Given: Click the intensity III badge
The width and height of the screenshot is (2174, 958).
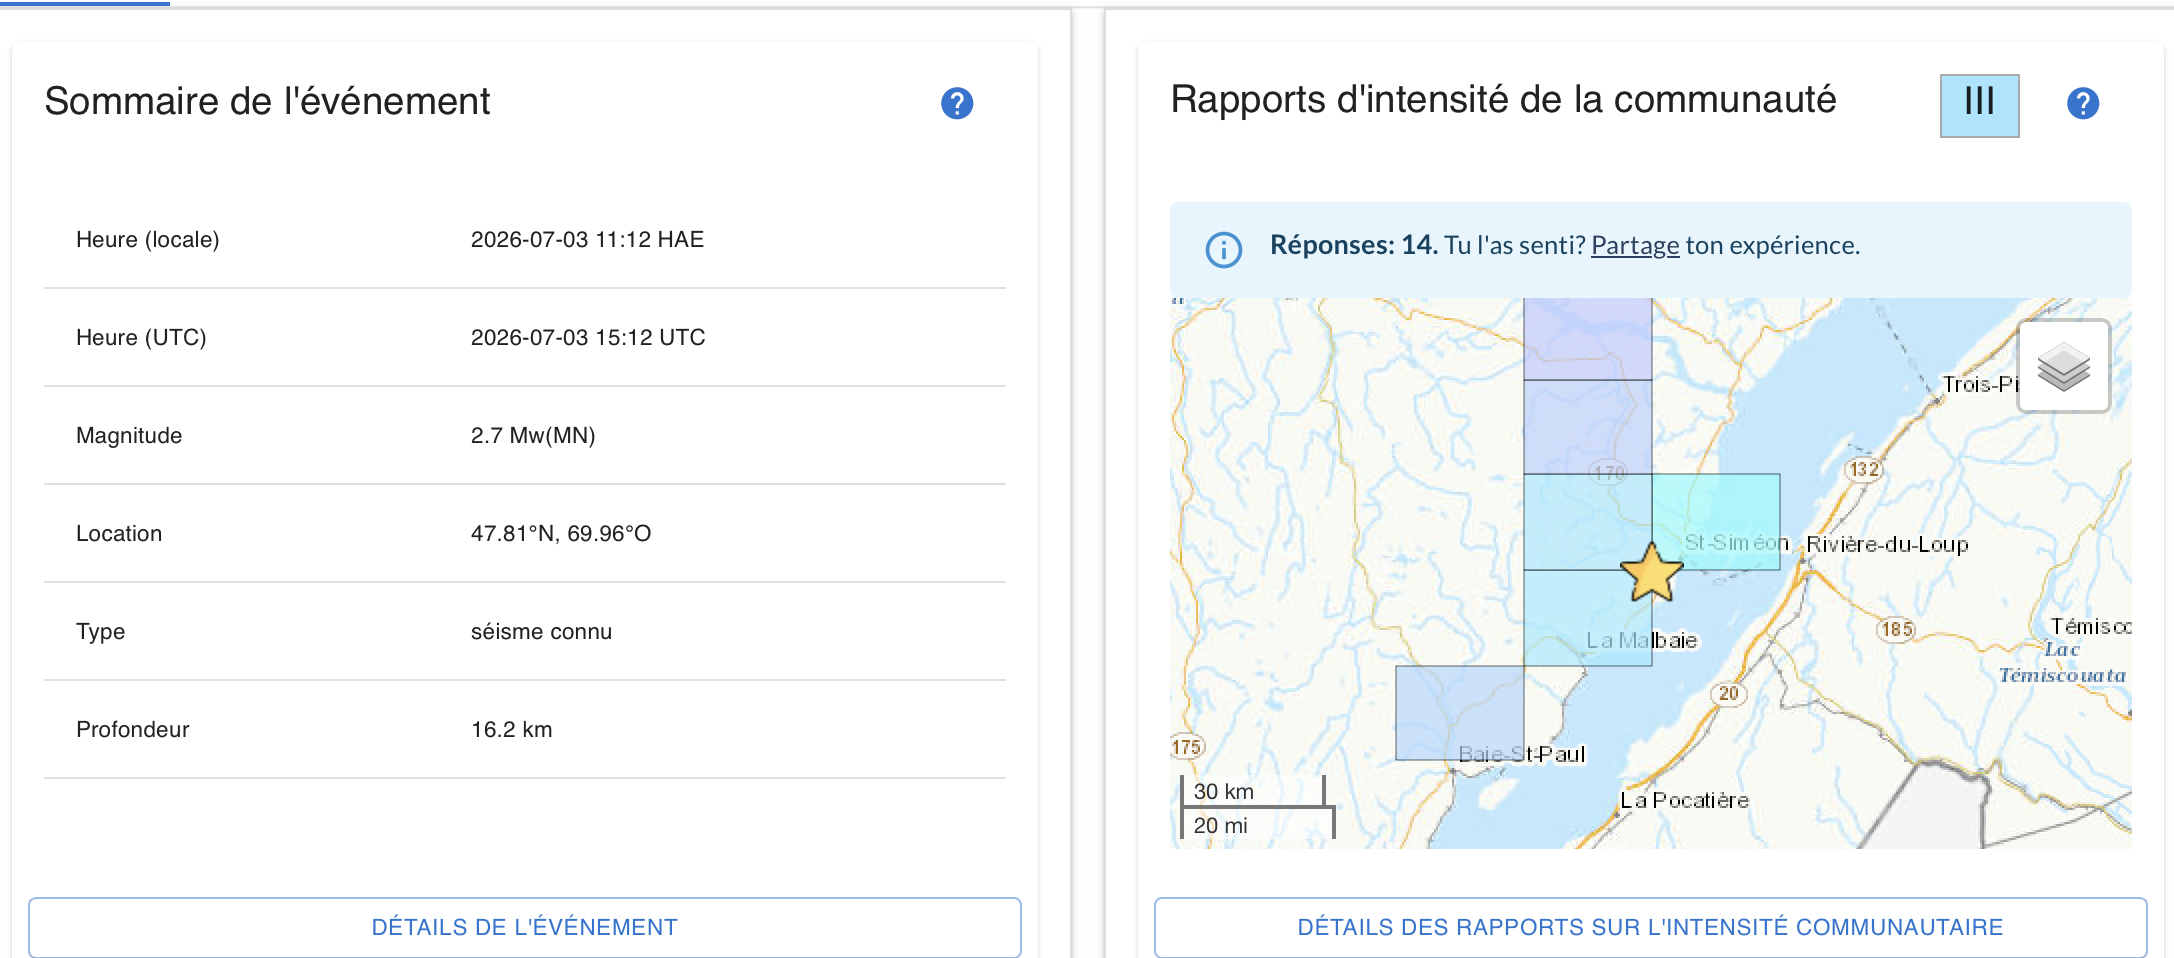Looking at the screenshot, I should (x=1979, y=105).
